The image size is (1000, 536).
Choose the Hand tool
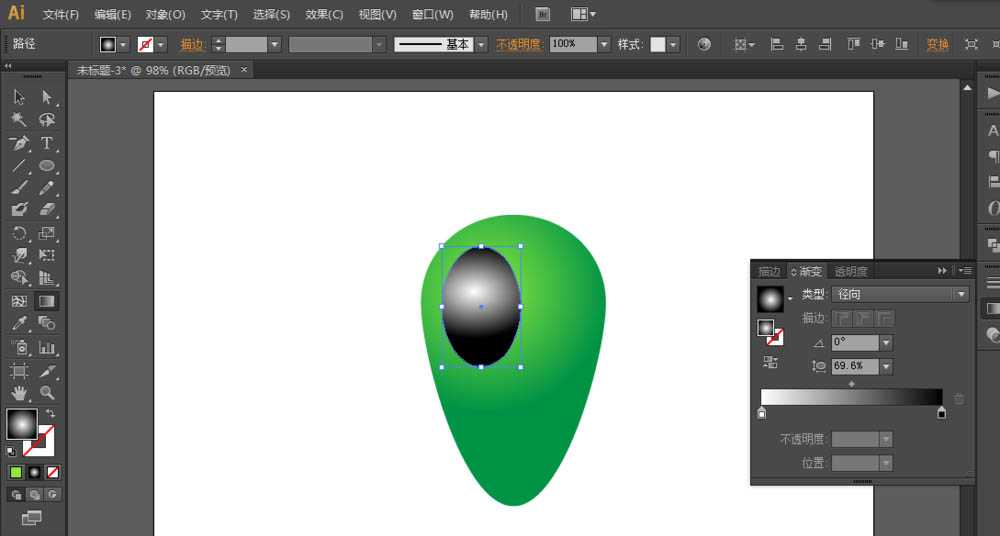pyautogui.click(x=19, y=393)
